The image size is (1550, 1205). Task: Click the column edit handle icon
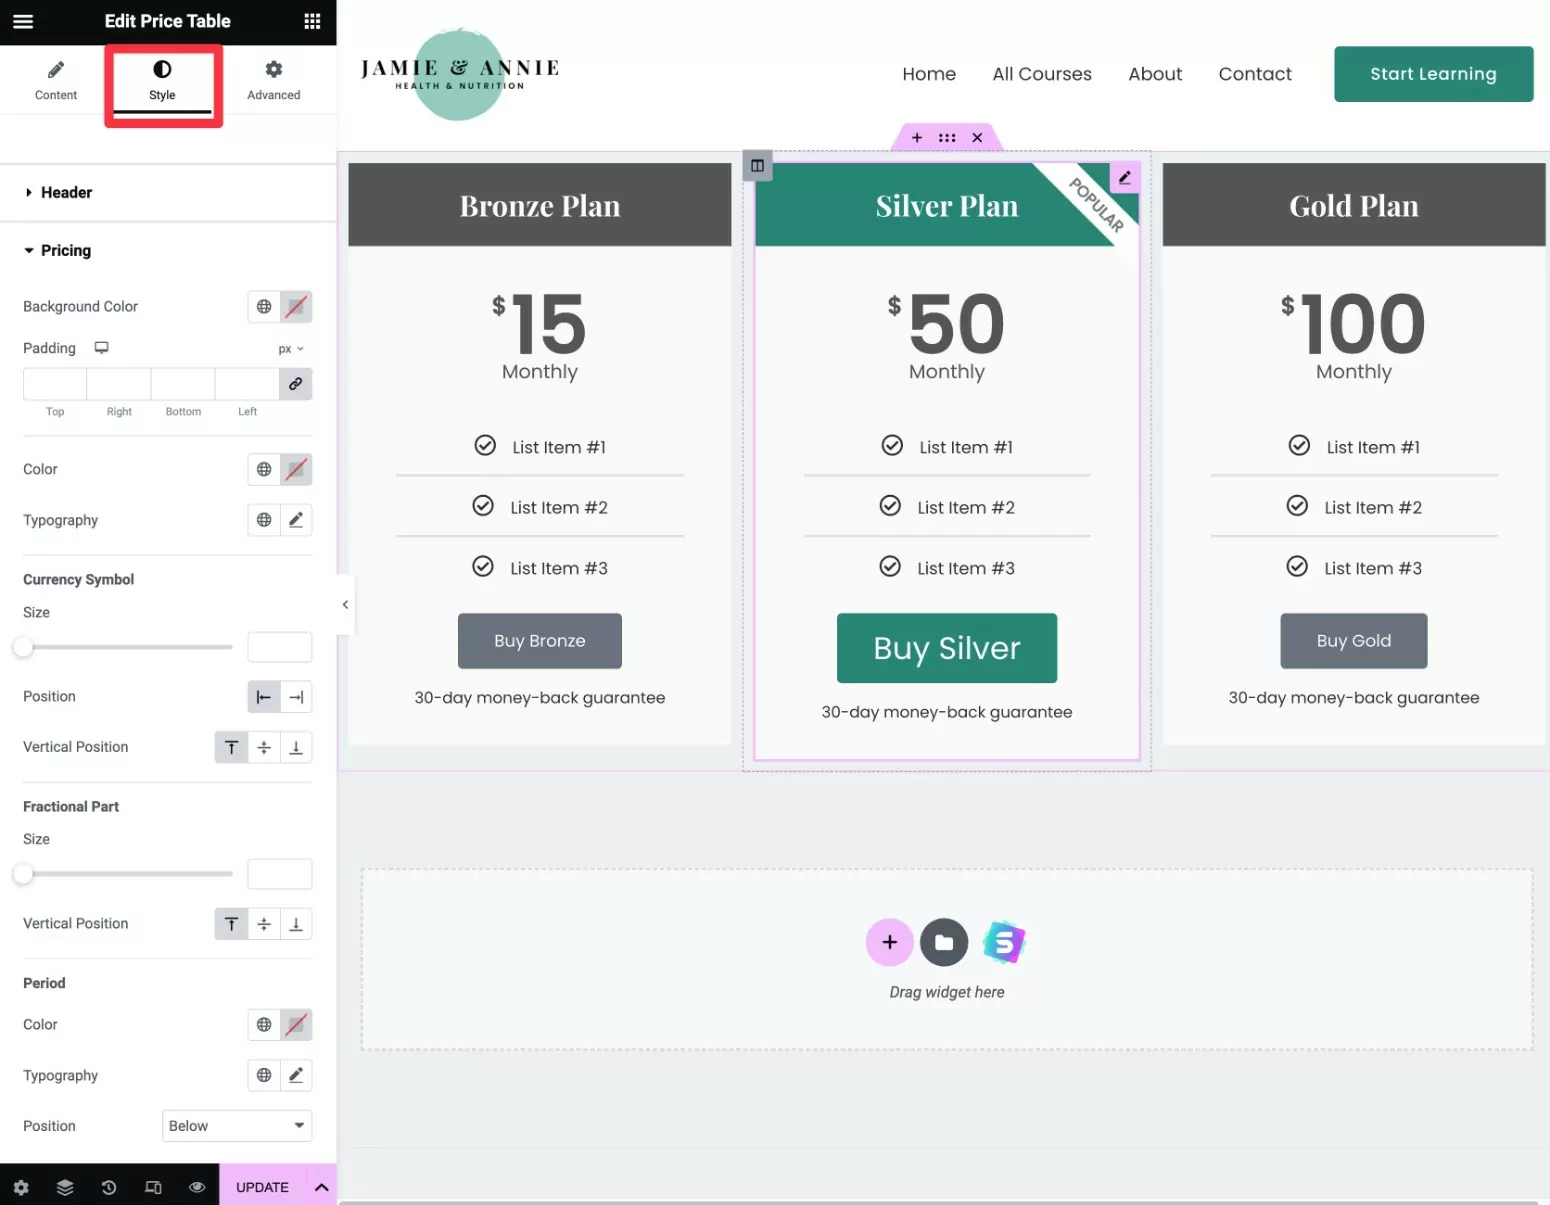click(757, 165)
